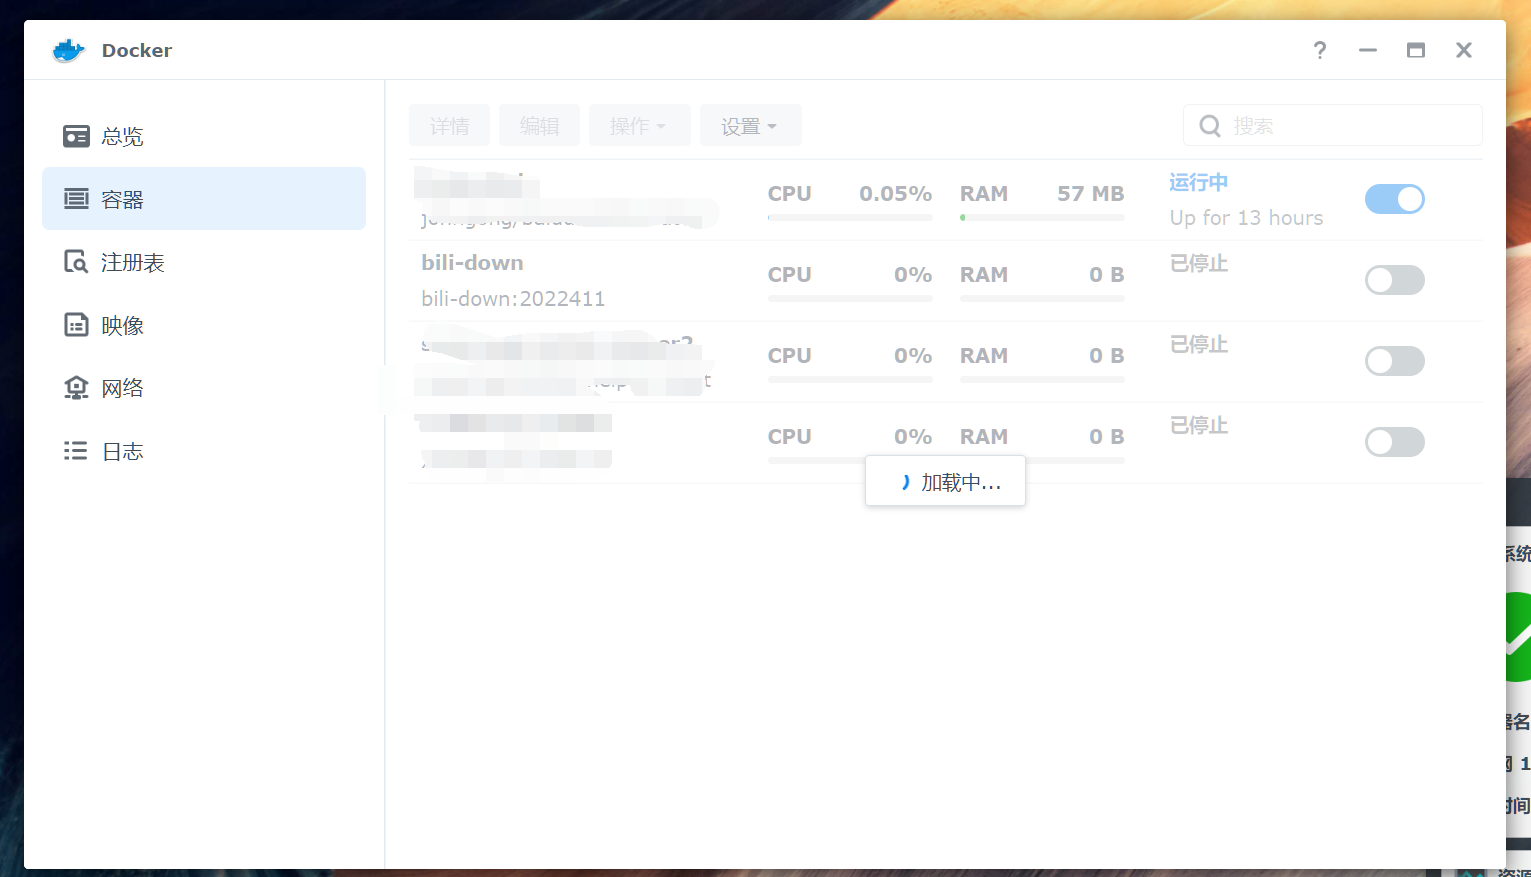1531x877 pixels.
Task: Click the Up for 13 hours uptime text
Action: pos(1246,218)
